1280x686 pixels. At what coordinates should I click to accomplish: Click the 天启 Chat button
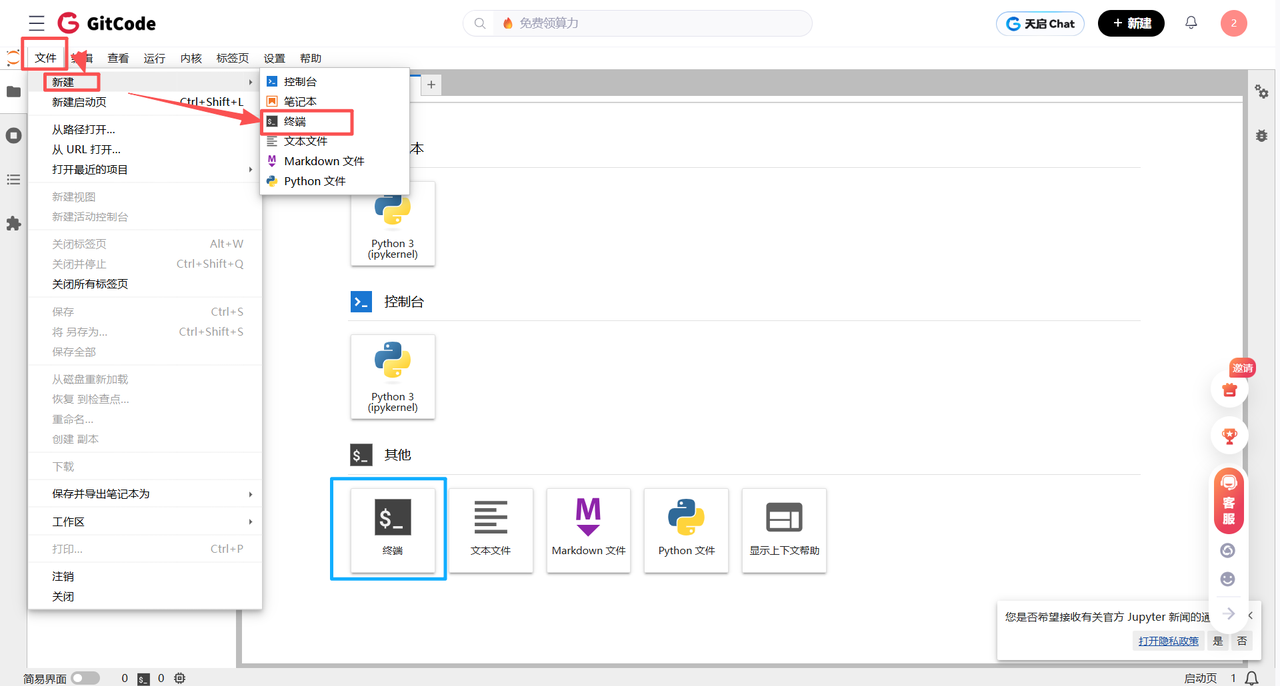click(1041, 23)
